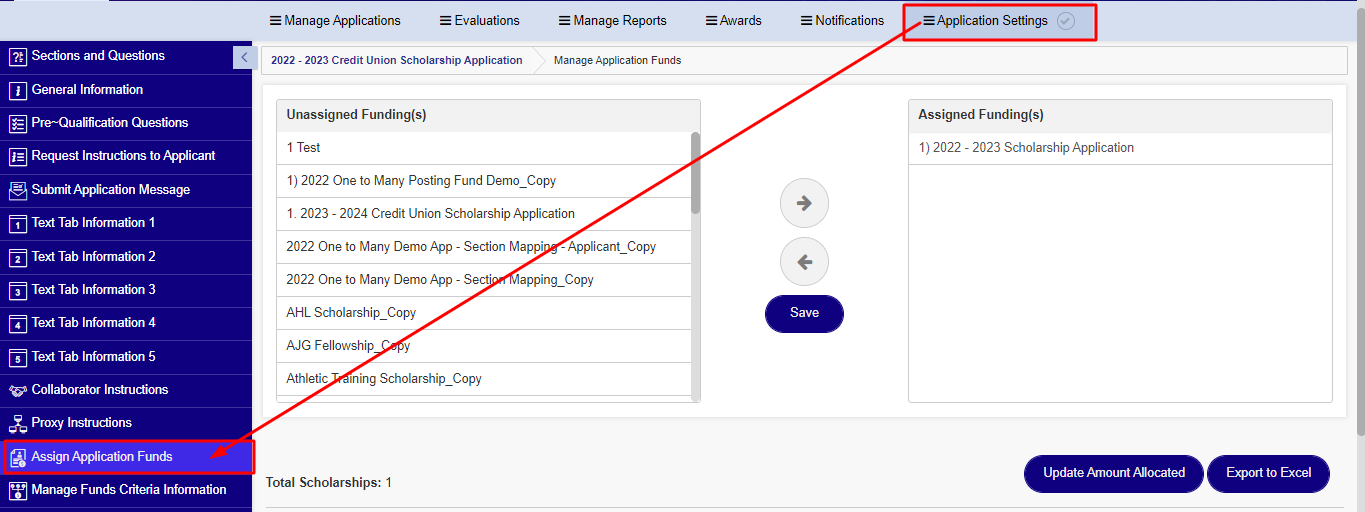This screenshot has height=512, width=1365.
Task: Click the right arrow to assign funding
Action: pos(804,203)
